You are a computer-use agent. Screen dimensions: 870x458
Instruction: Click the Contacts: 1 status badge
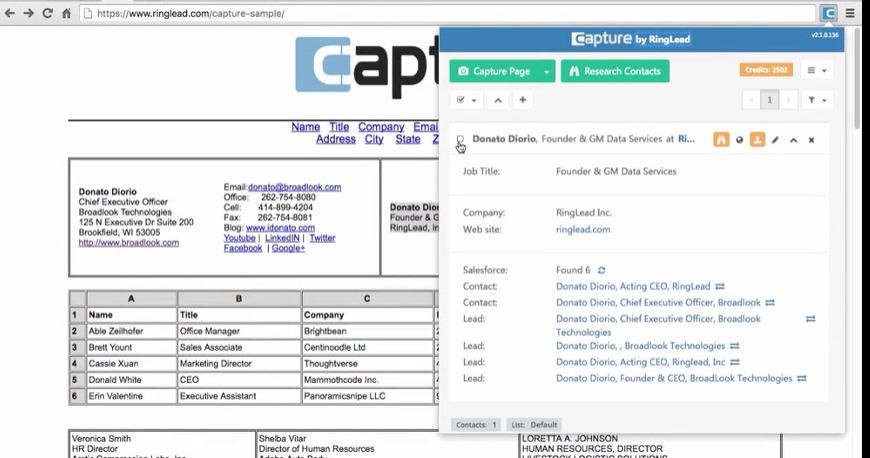476,425
